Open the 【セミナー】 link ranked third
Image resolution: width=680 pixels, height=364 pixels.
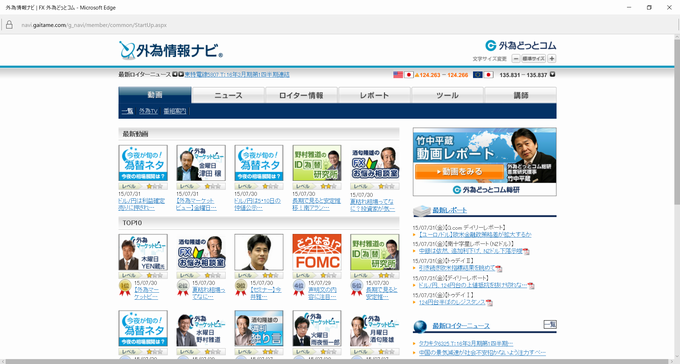pyautogui.click(x=266, y=293)
